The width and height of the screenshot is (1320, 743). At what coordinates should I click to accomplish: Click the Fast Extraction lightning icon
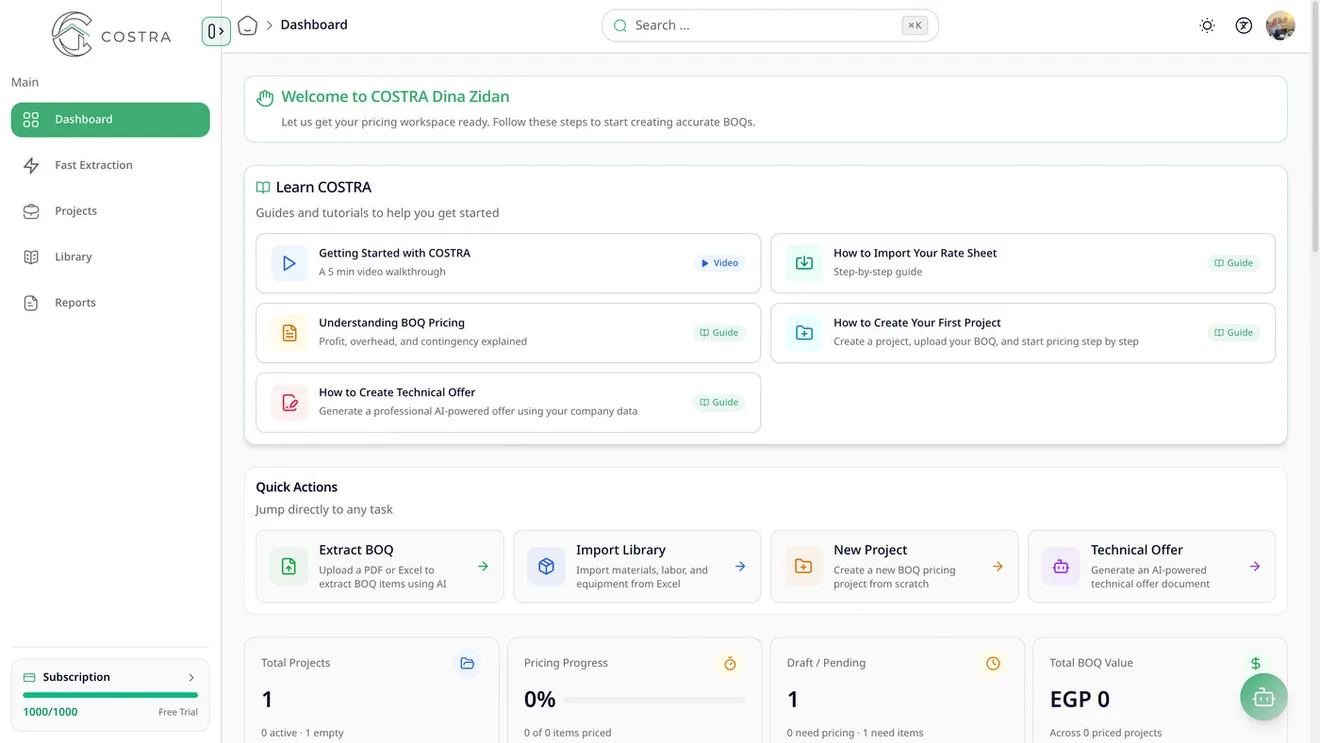[x=31, y=166]
